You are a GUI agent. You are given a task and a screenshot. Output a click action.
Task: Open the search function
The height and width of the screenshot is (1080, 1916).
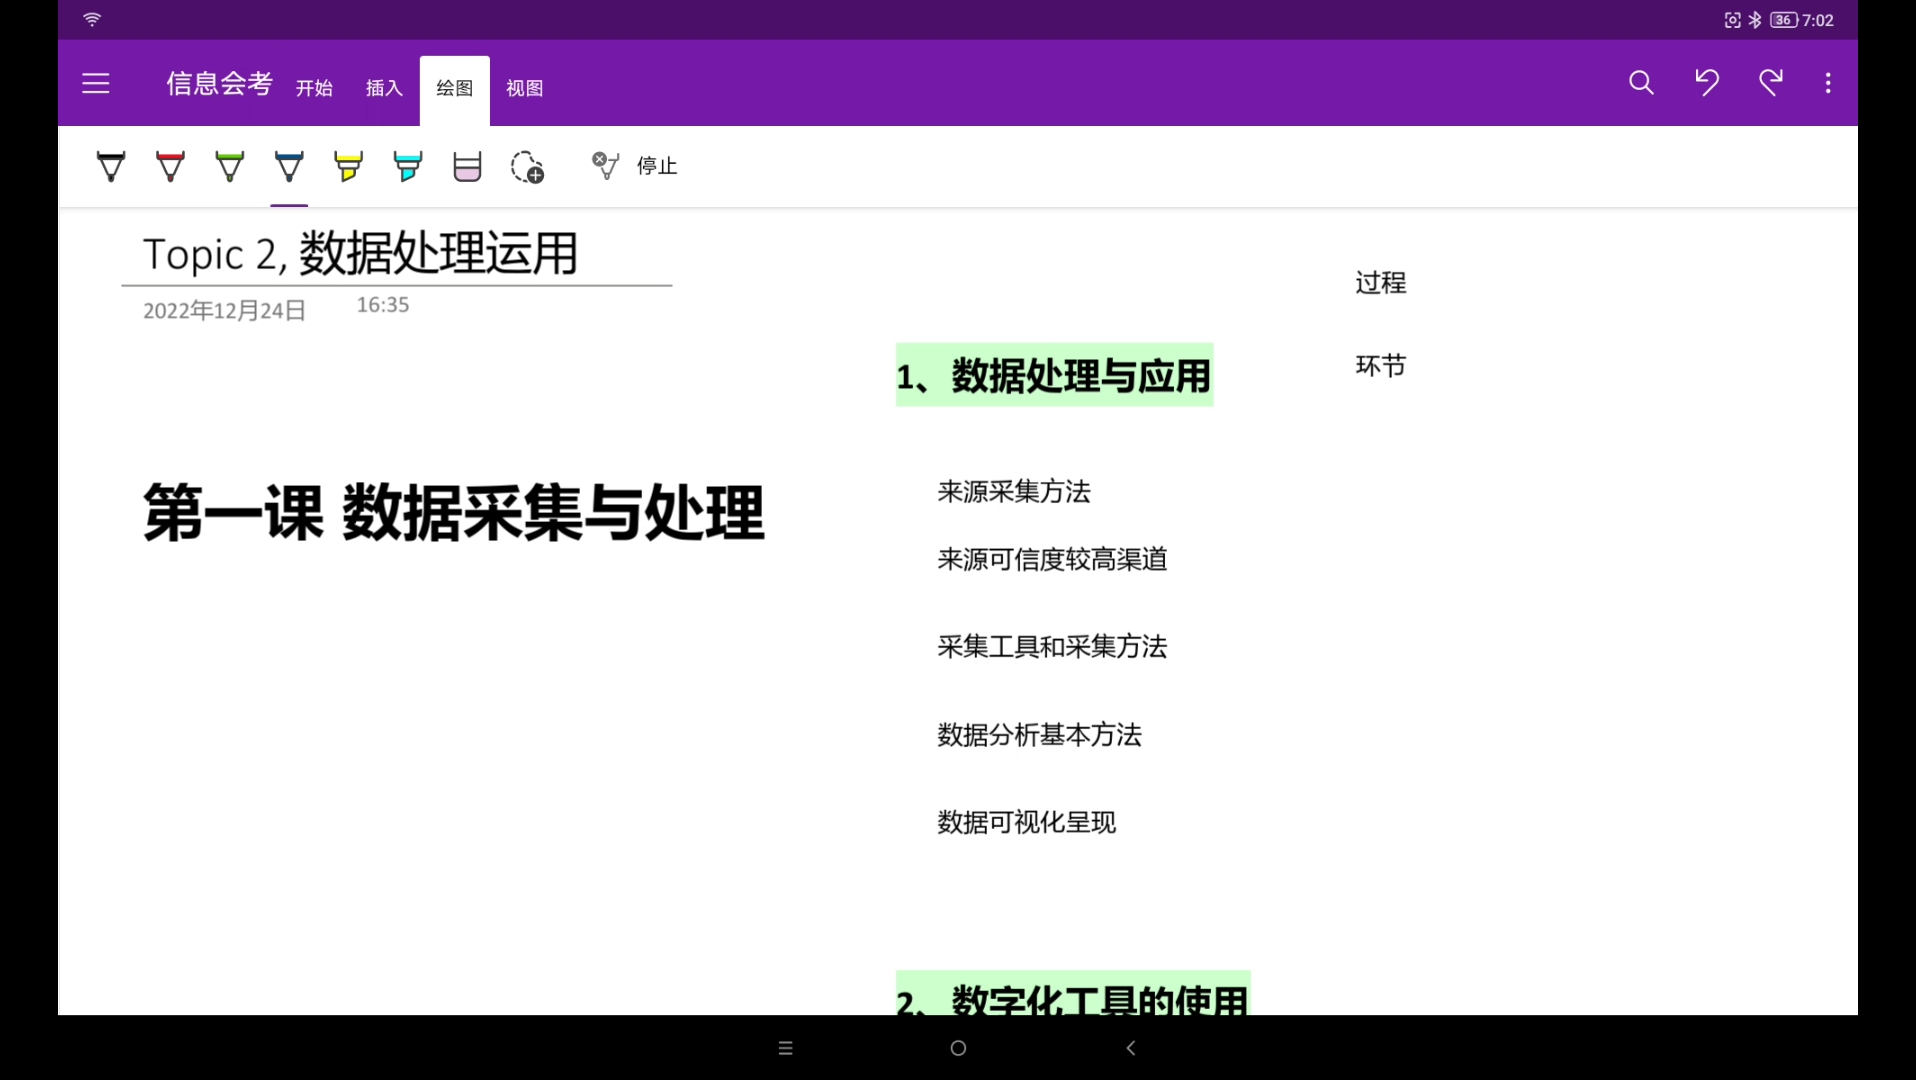tap(1641, 82)
